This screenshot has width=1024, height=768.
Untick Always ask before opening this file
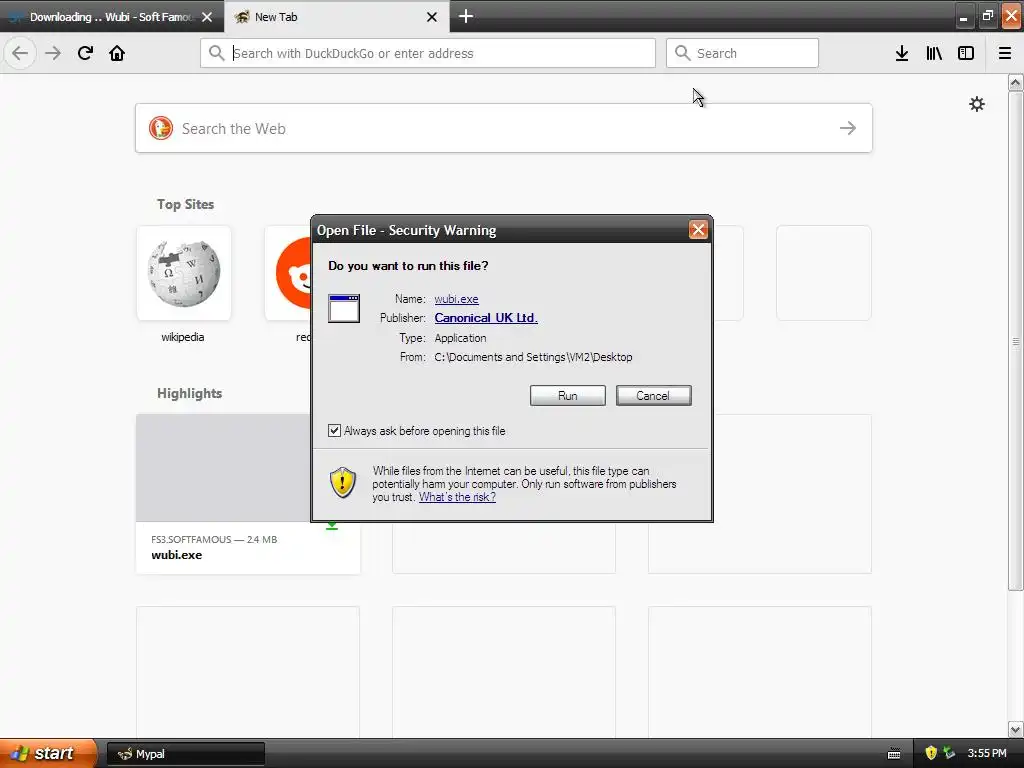tap(334, 430)
